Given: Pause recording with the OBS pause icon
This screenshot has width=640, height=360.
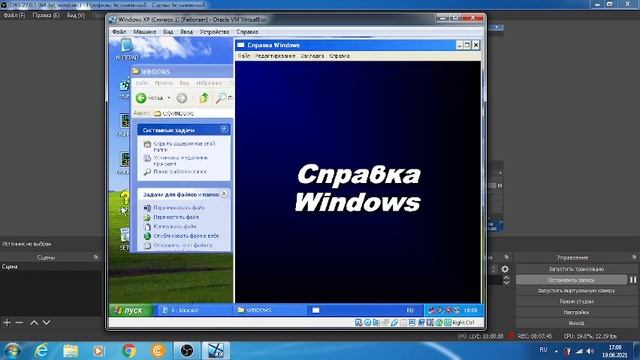Looking at the screenshot, I should tap(633, 280).
